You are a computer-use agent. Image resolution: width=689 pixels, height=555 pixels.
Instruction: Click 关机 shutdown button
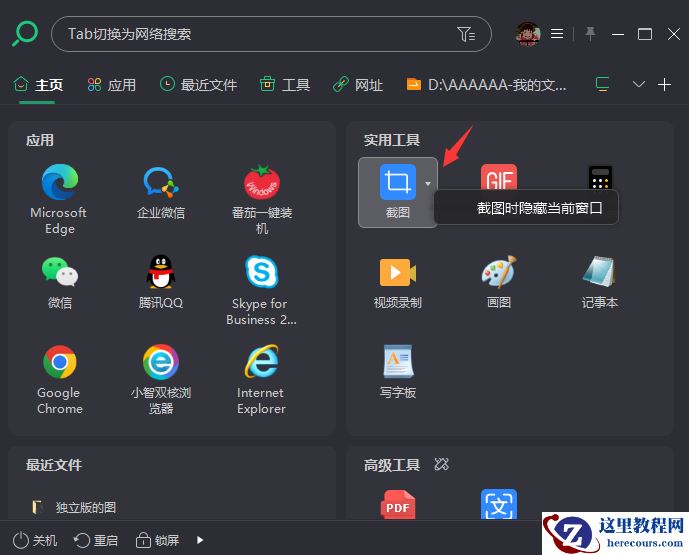(x=35, y=540)
